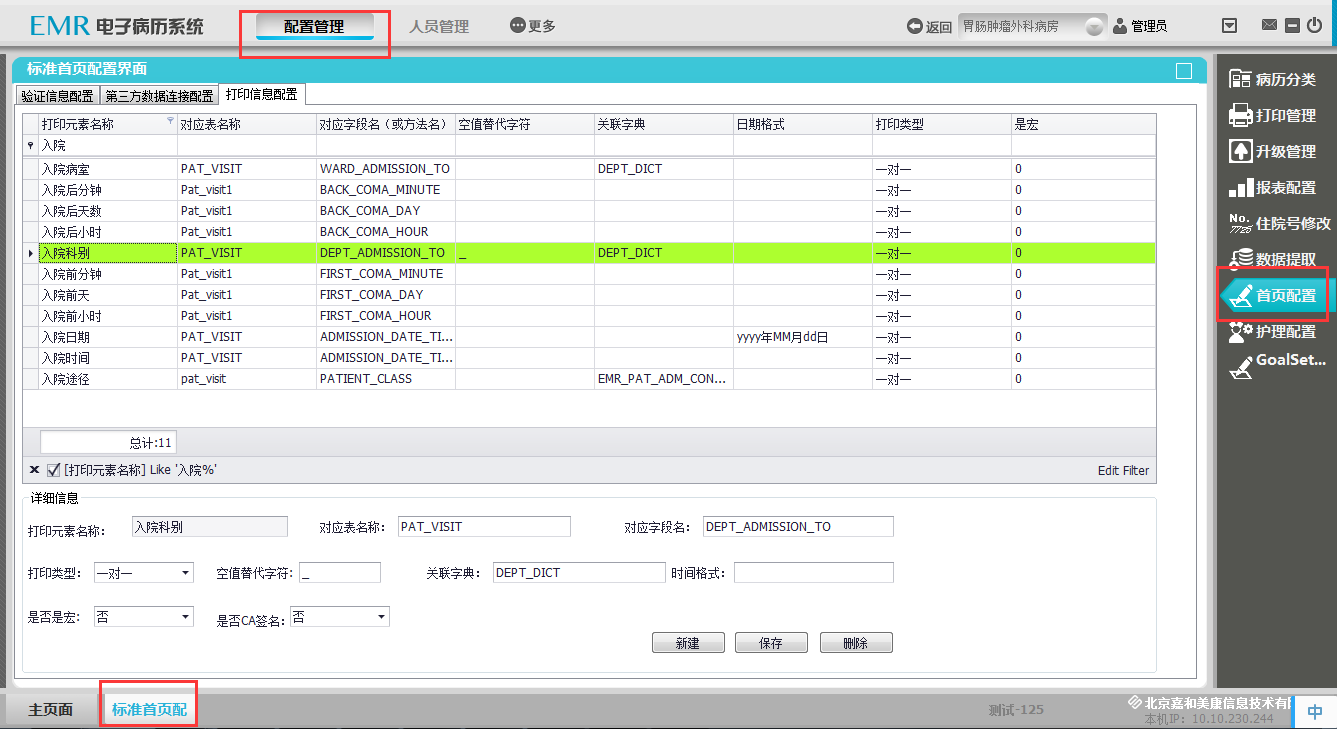Screen dimensions: 1337x729
Task: Click the power logout icon
Action: (x=1315, y=26)
